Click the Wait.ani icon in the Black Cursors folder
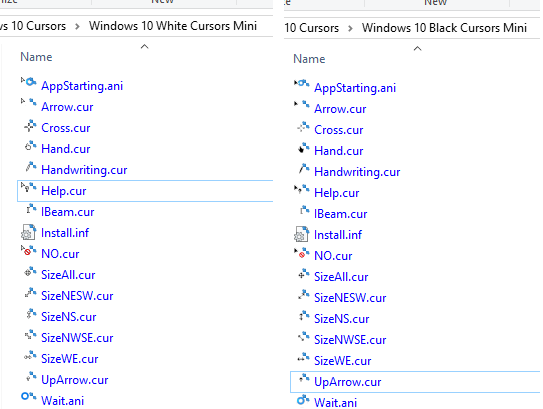The image size is (543, 409). pyautogui.click(x=303, y=400)
